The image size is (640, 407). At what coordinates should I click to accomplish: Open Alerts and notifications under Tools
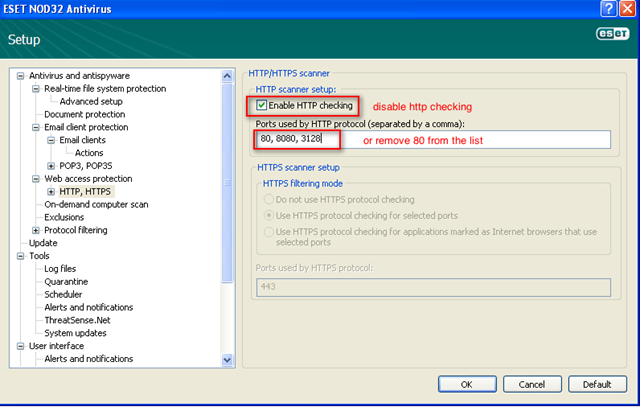89,307
